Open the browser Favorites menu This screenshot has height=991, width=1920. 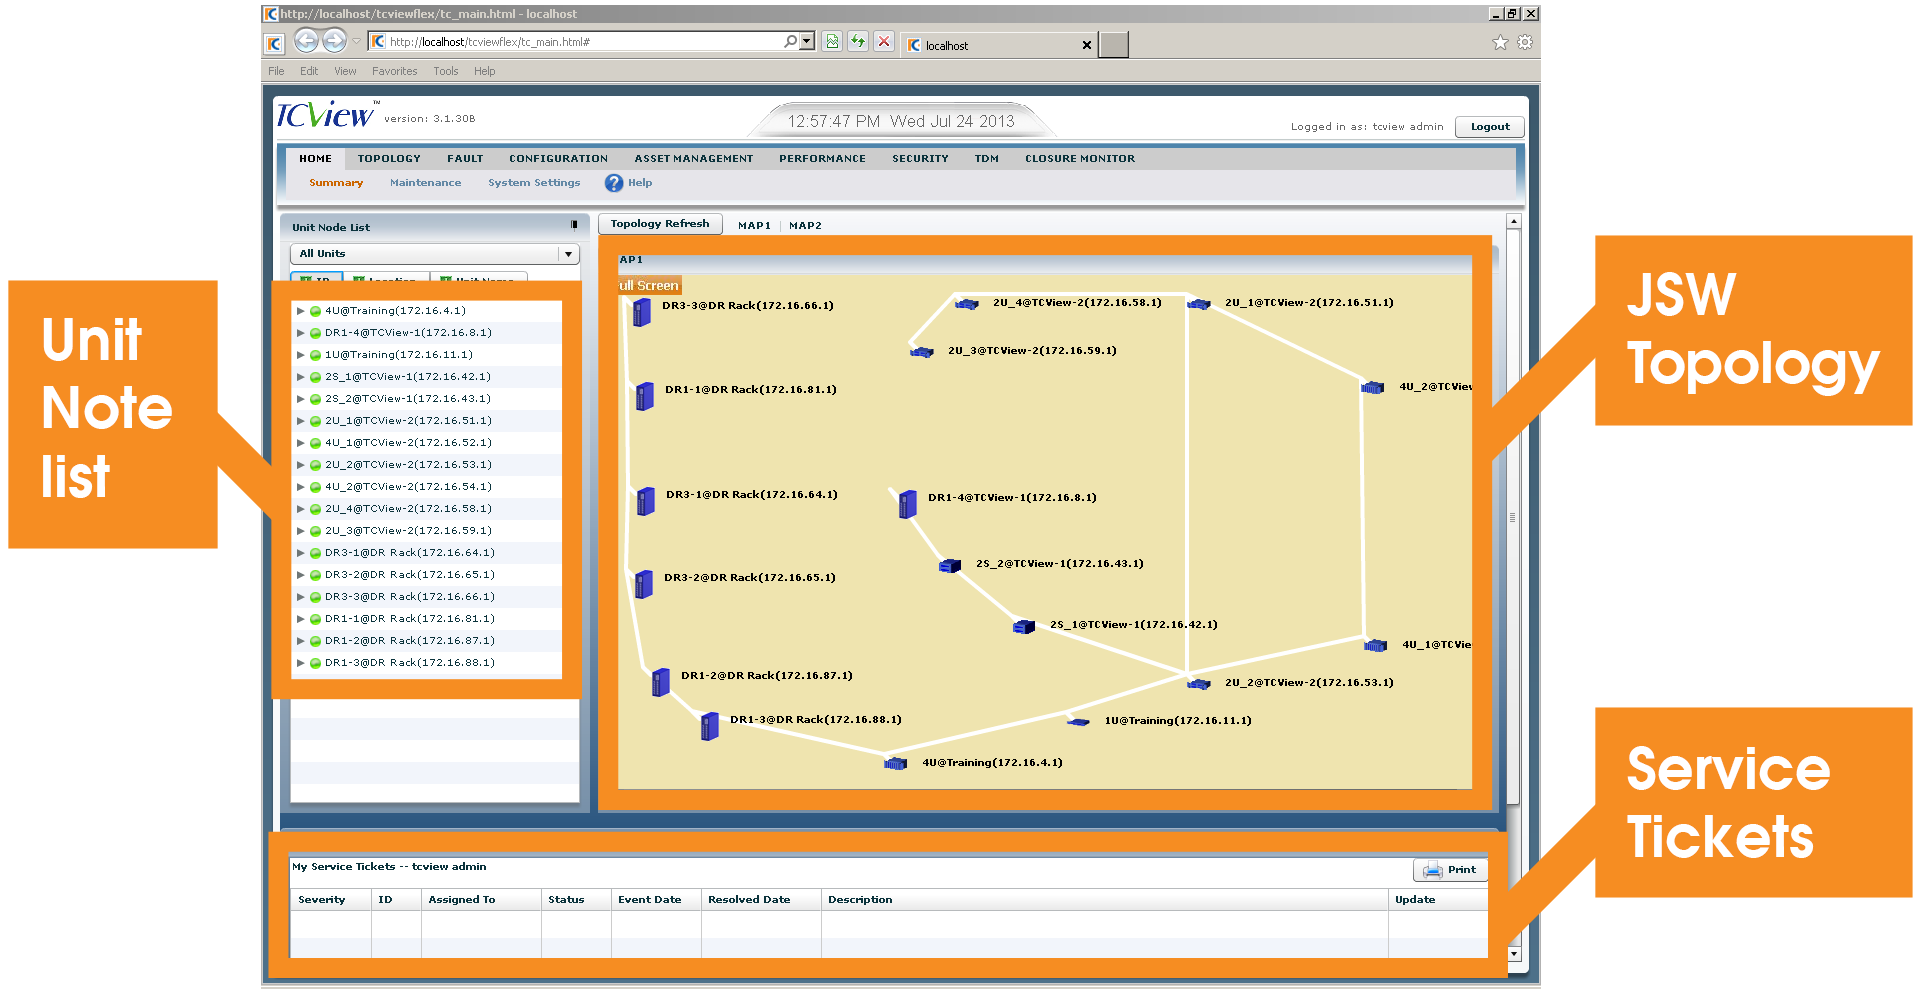(394, 71)
